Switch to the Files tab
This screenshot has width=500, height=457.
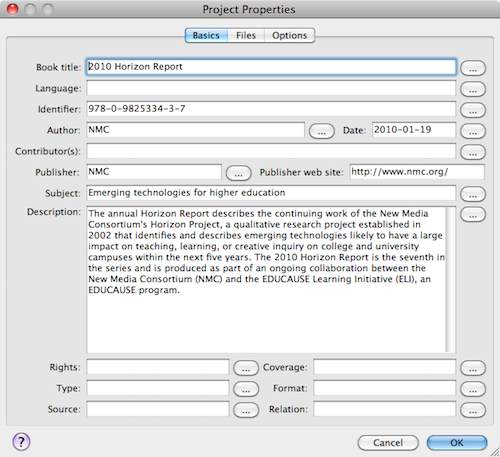(x=246, y=35)
